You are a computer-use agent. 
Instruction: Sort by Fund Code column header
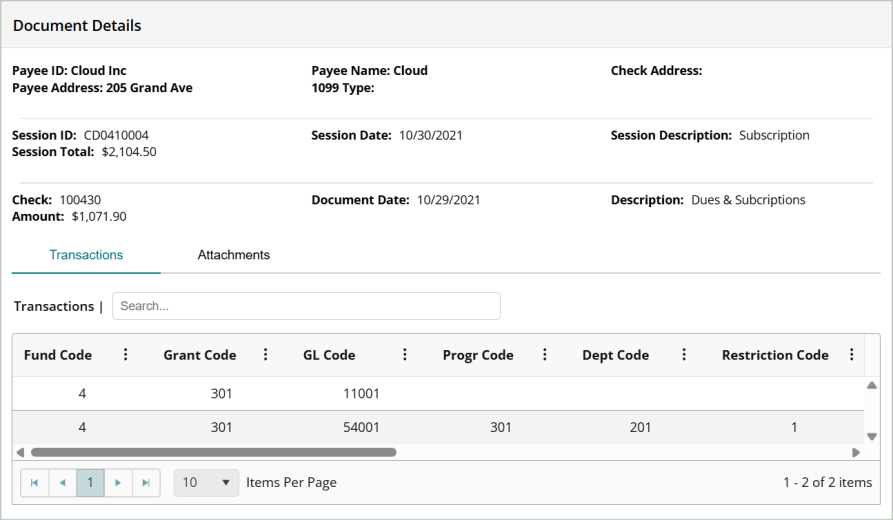(58, 355)
